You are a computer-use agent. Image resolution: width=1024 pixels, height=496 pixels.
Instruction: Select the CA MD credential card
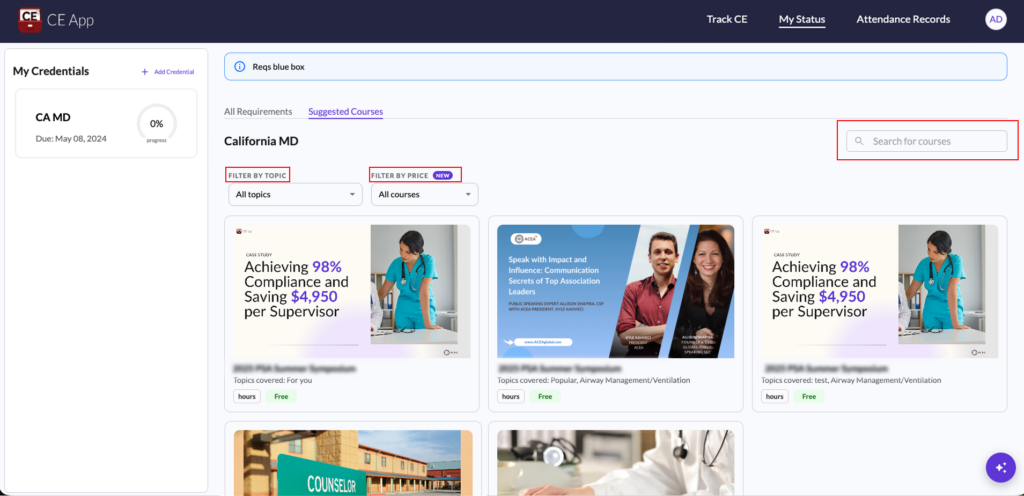pyautogui.click(x=106, y=123)
